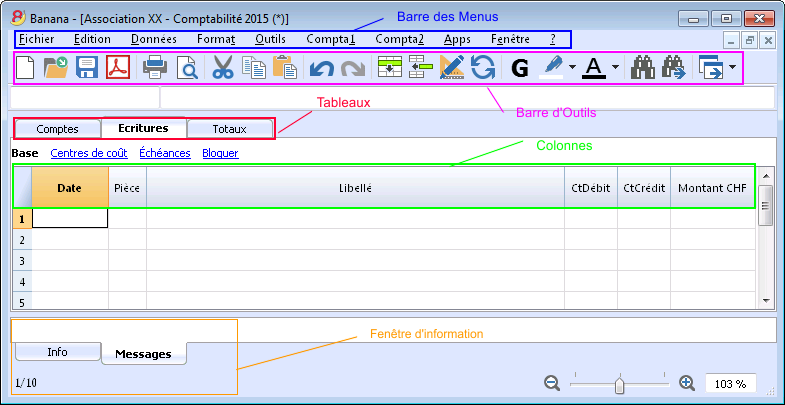The height and width of the screenshot is (405, 785).
Task: Apply highlight color with the marker icon
Action: click(552, 67)
